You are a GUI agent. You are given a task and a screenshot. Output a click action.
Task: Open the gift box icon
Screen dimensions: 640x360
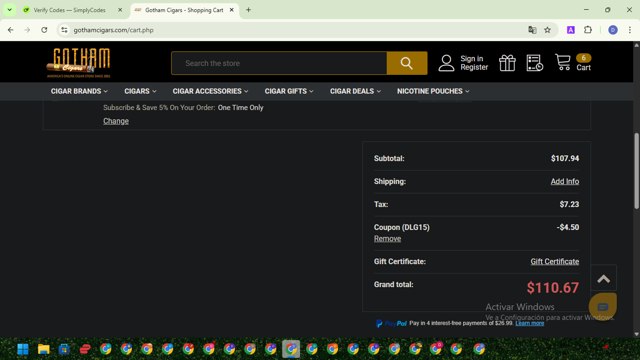click(x=507, y=63)
